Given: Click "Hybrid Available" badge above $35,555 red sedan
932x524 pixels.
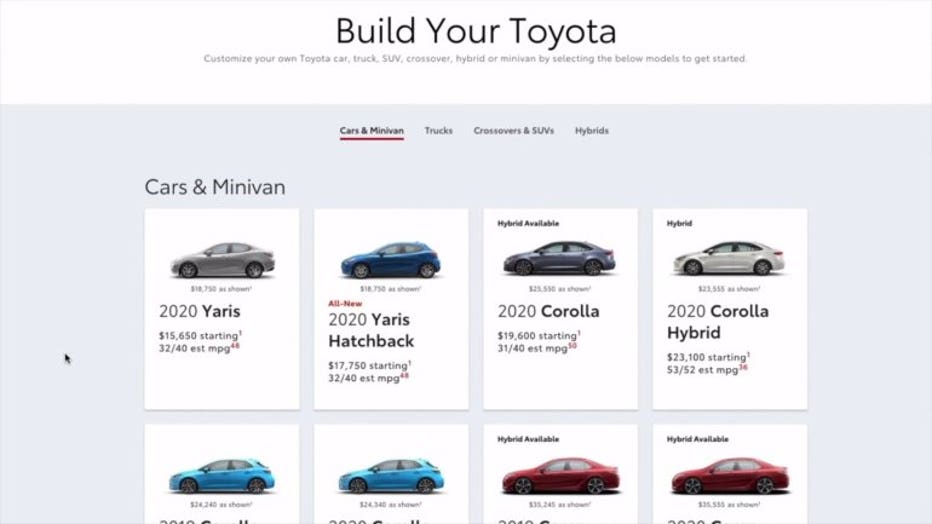Looking at the screenshot, I should coord(698,439).
